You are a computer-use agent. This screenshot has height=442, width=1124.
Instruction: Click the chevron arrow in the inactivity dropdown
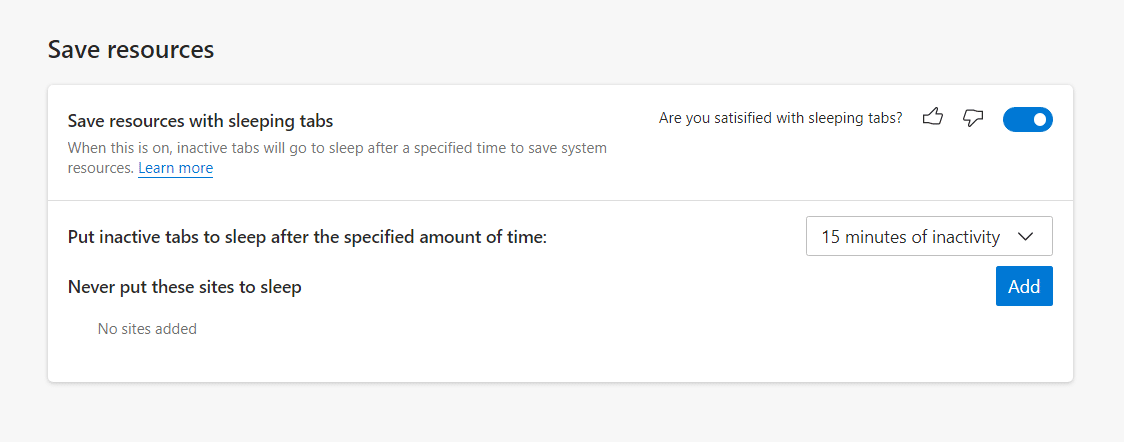(x=1024, y=237)
